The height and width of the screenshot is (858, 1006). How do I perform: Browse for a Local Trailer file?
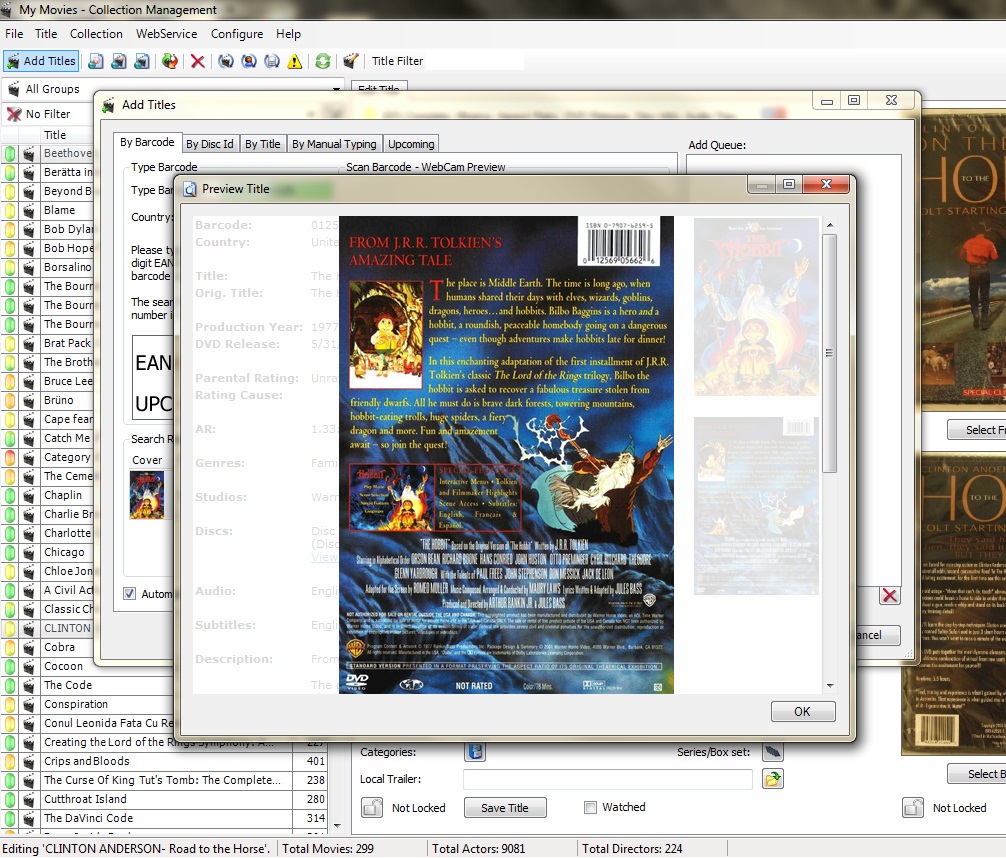tap(770, 779)
